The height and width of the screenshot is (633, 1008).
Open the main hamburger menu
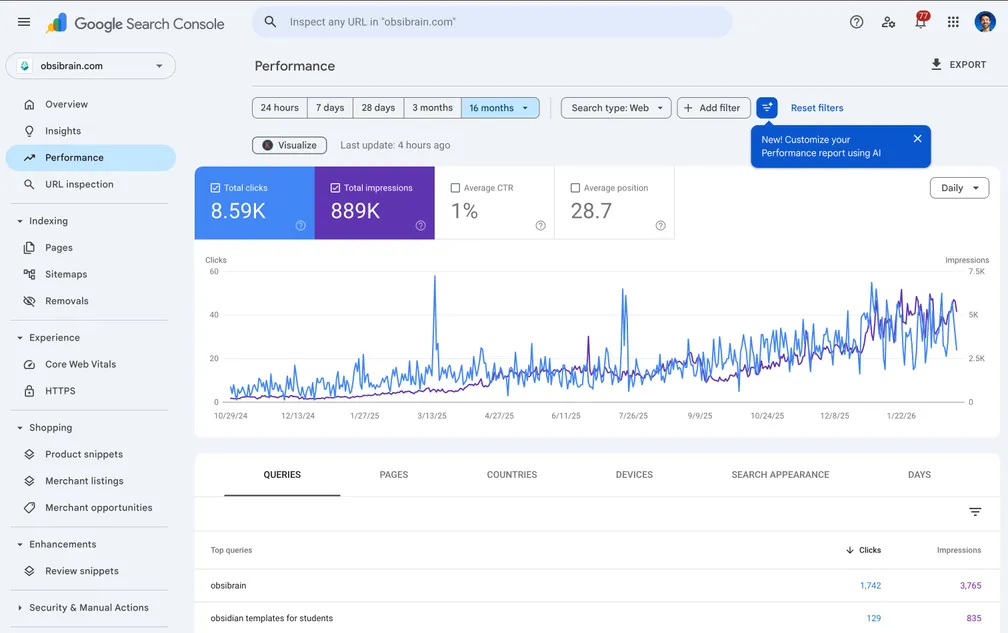coord(24,22)
